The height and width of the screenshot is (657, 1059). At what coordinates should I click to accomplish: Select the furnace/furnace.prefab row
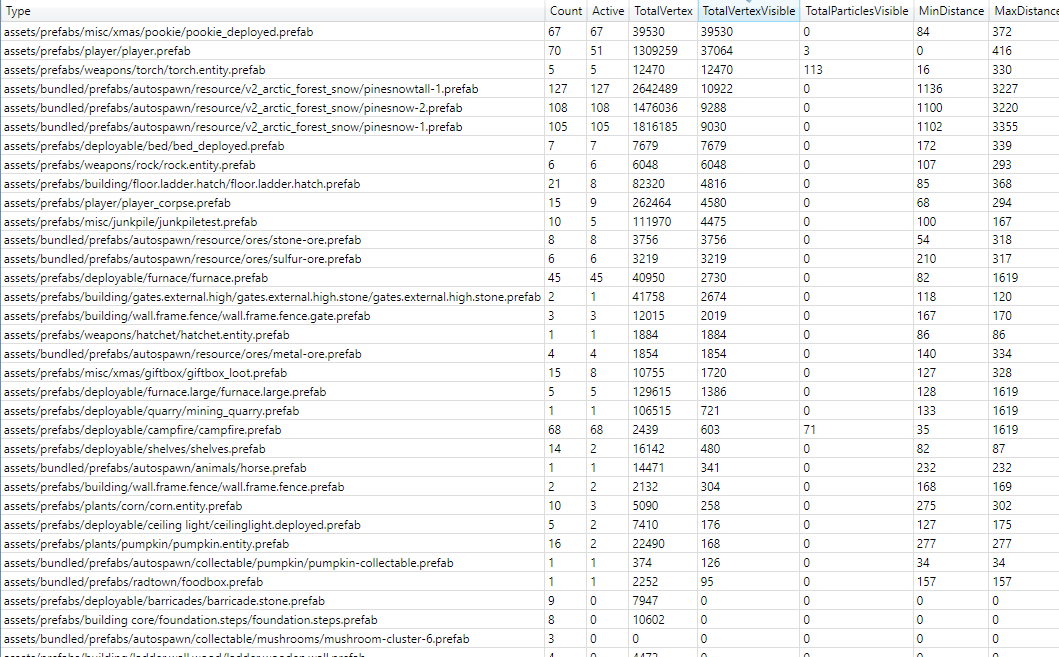point(530,278)
